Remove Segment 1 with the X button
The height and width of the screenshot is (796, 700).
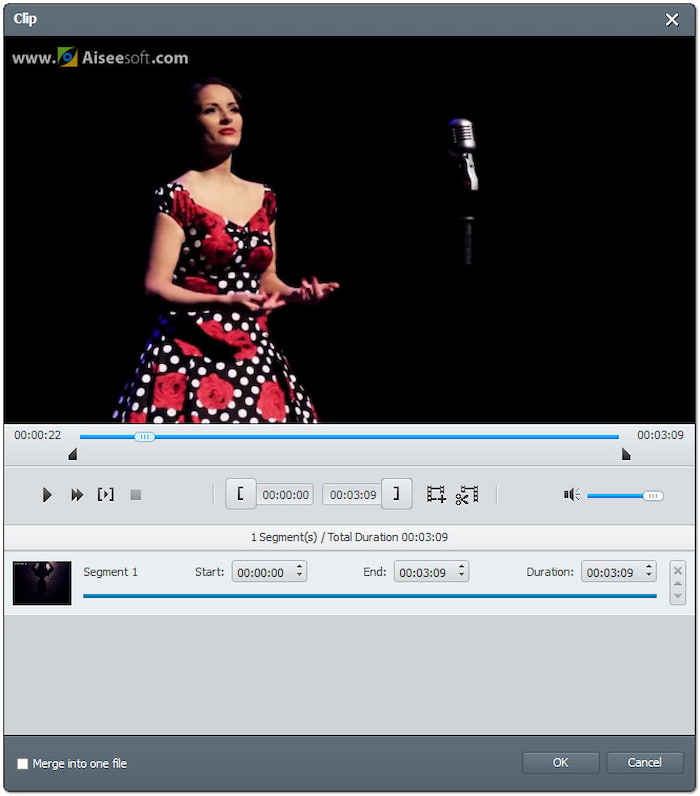[677, 570]
